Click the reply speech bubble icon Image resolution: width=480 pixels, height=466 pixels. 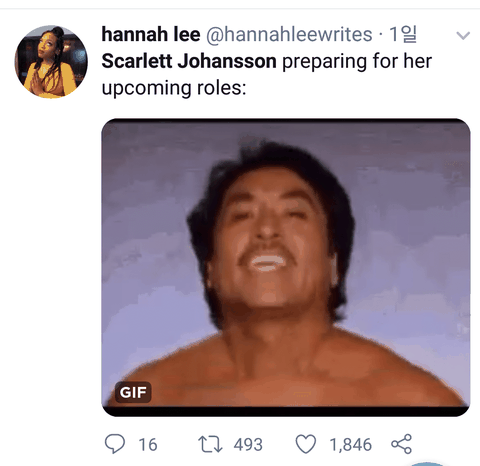click(x=115, y=444)
